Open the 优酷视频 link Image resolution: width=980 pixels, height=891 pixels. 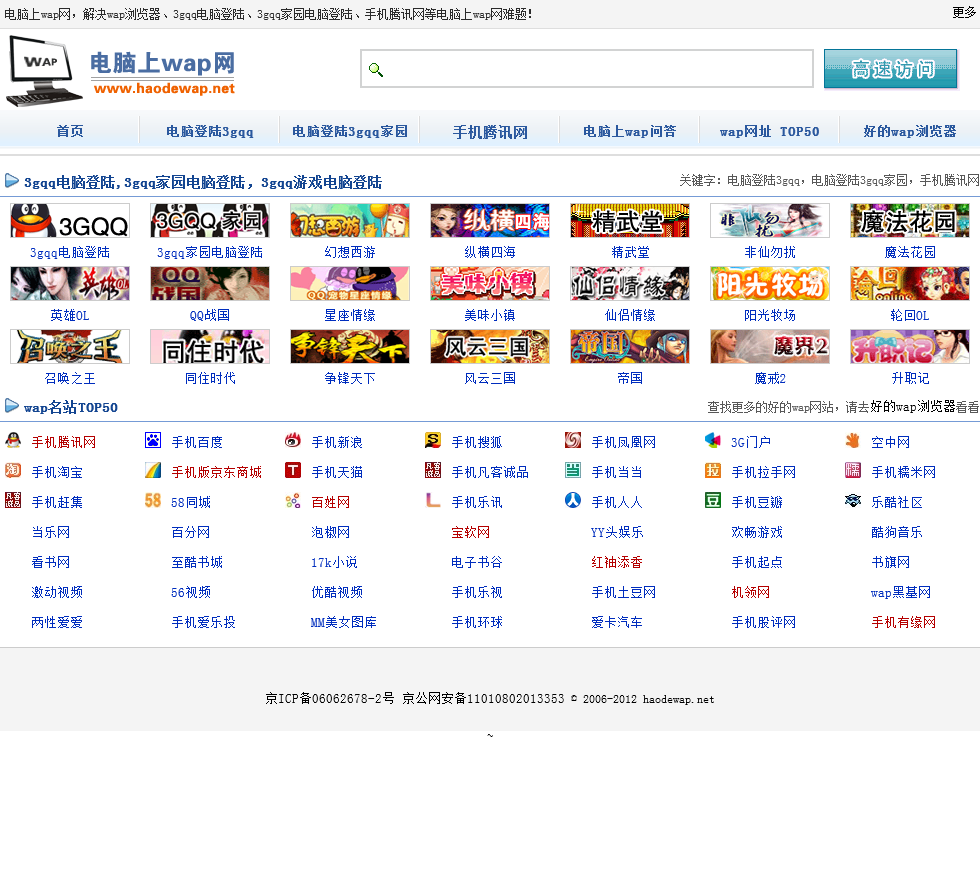[x=337, y=592]
